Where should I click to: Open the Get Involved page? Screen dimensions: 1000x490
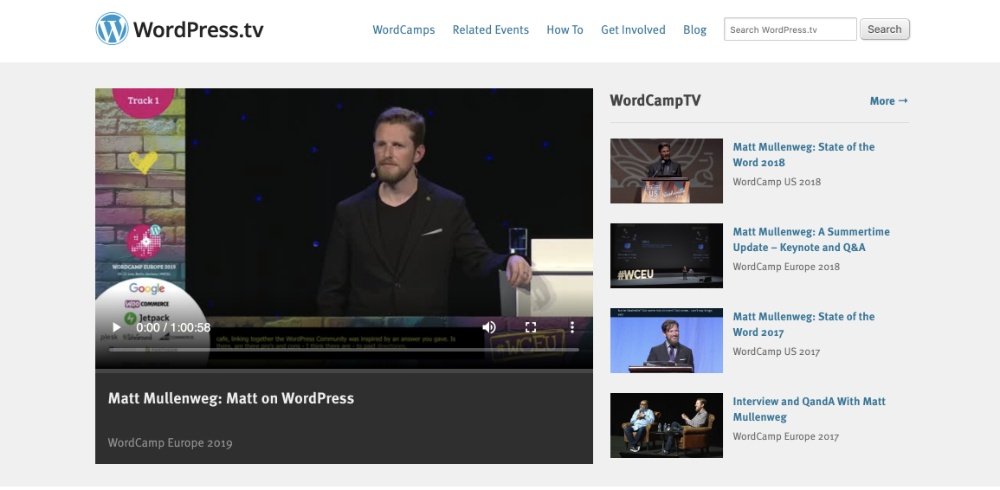[x=633, y=30]
